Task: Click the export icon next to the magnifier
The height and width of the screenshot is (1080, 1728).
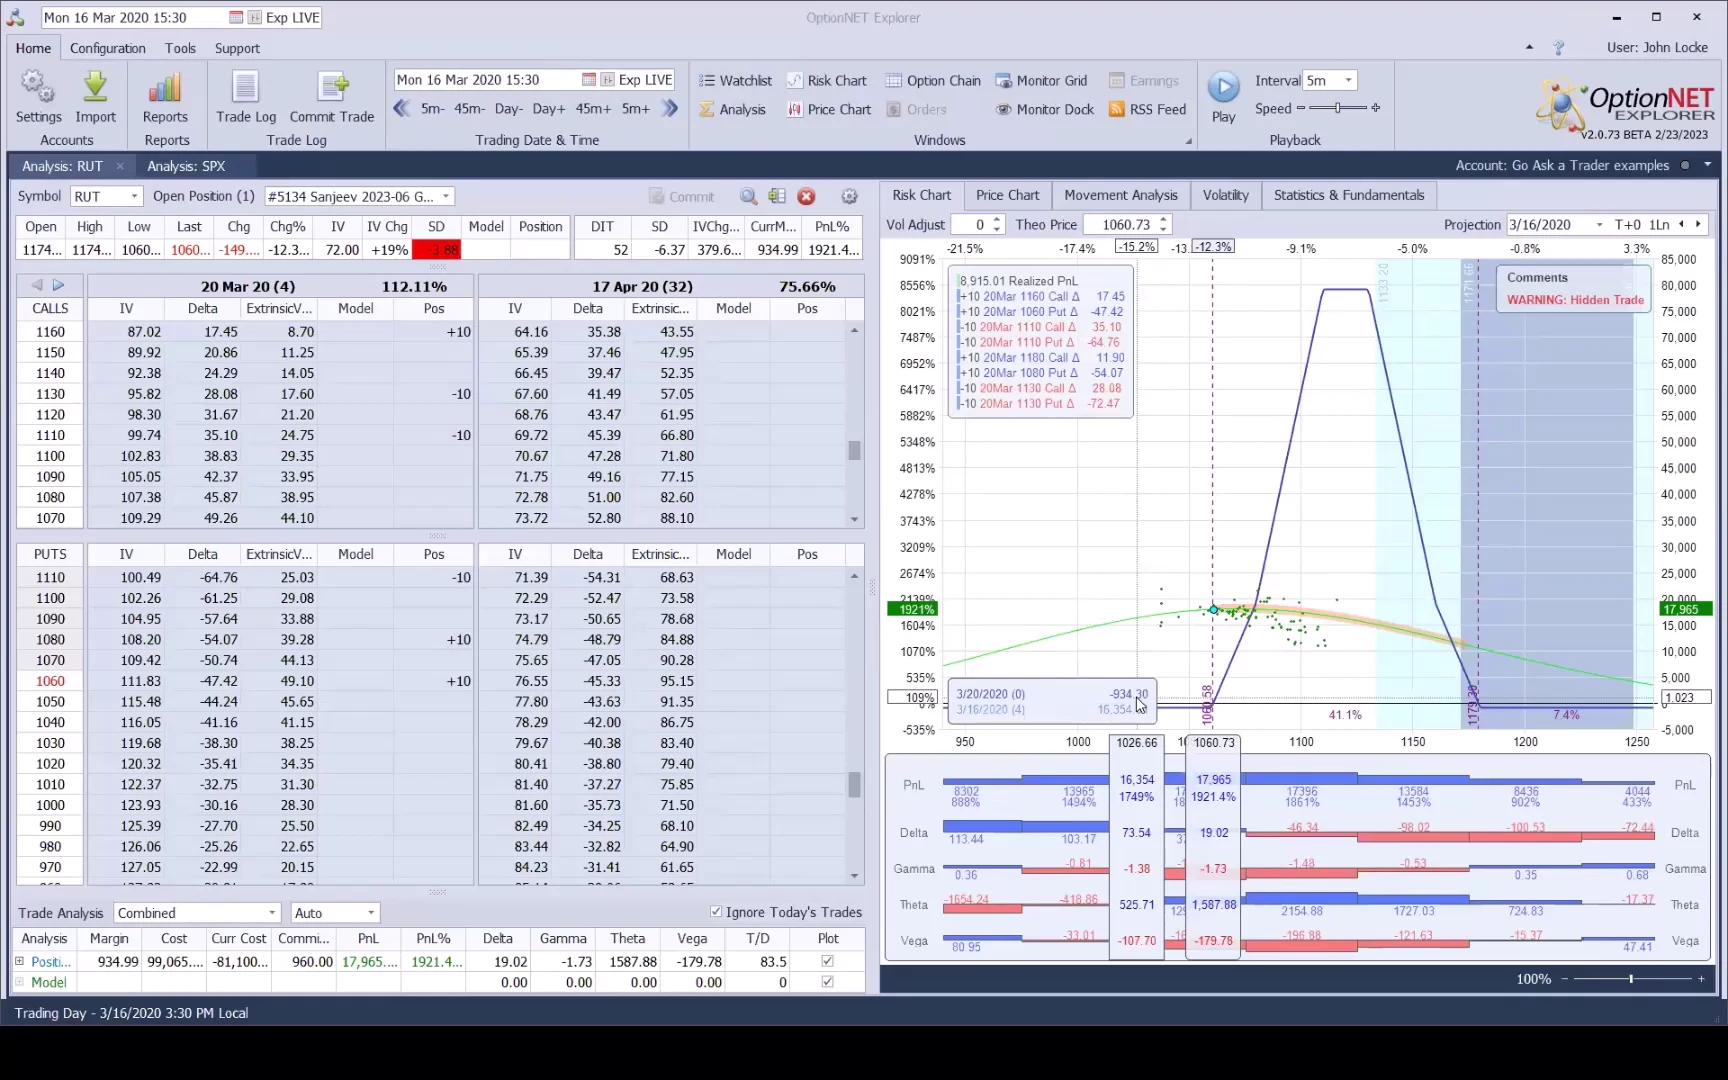Action: [x=777, y=197]
